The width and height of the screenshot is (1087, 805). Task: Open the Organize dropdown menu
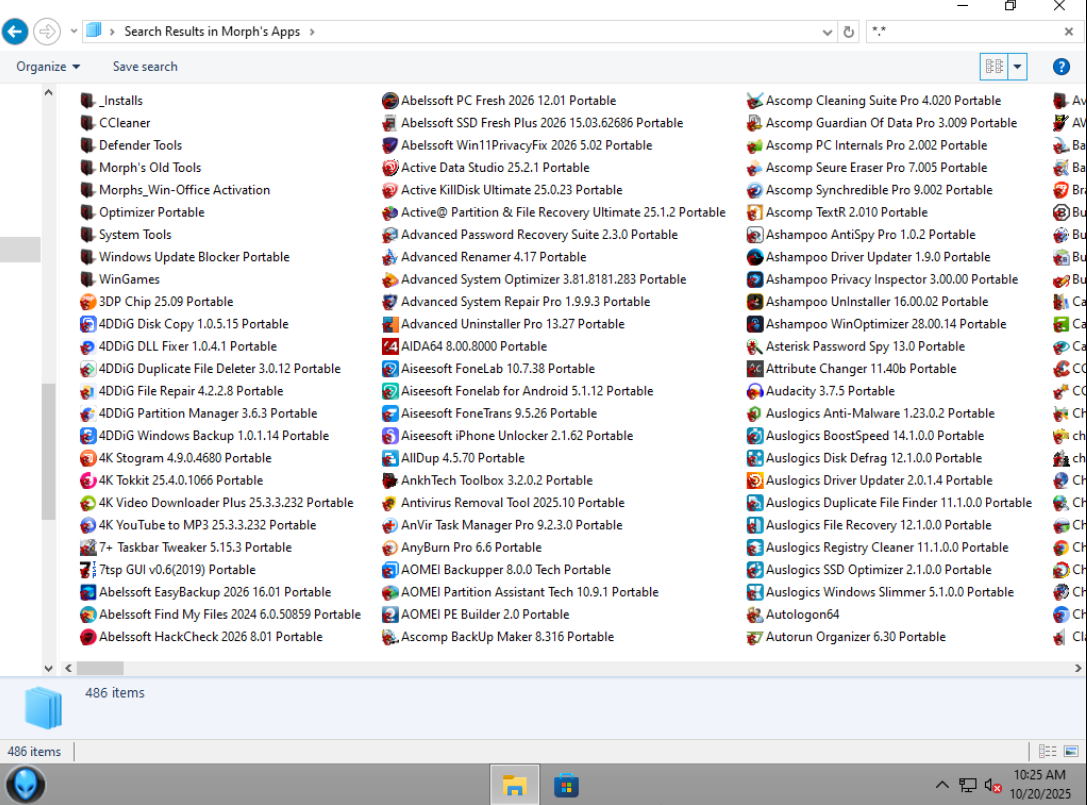point(48,67)
